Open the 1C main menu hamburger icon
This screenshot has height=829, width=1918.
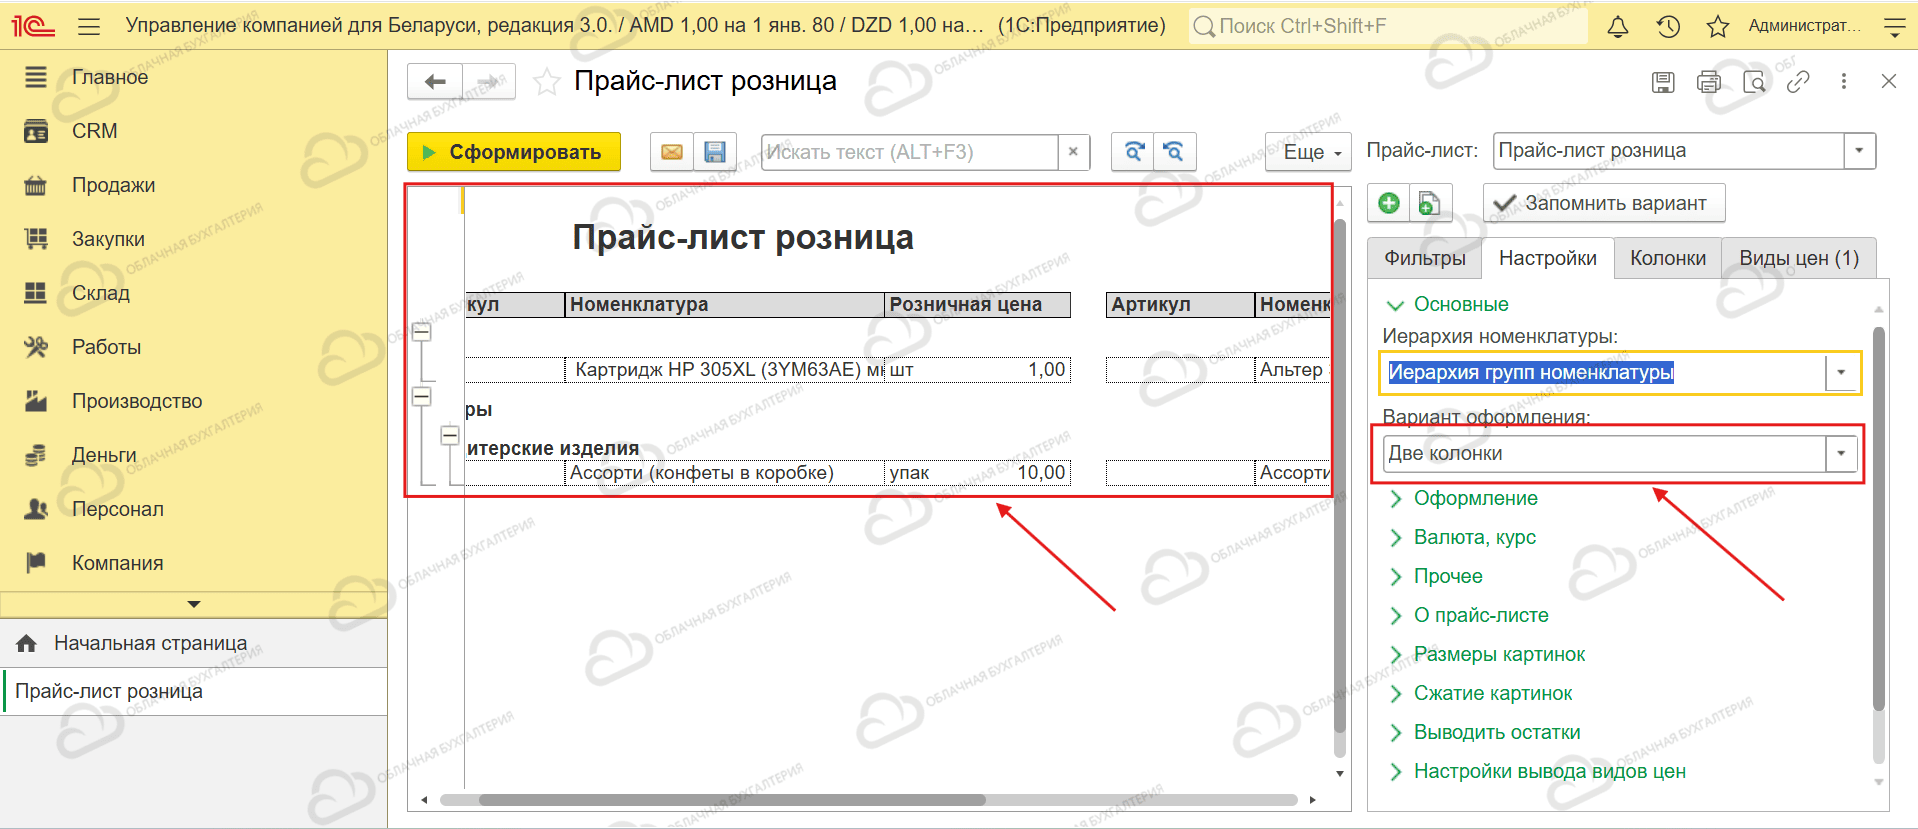[89, 26]
